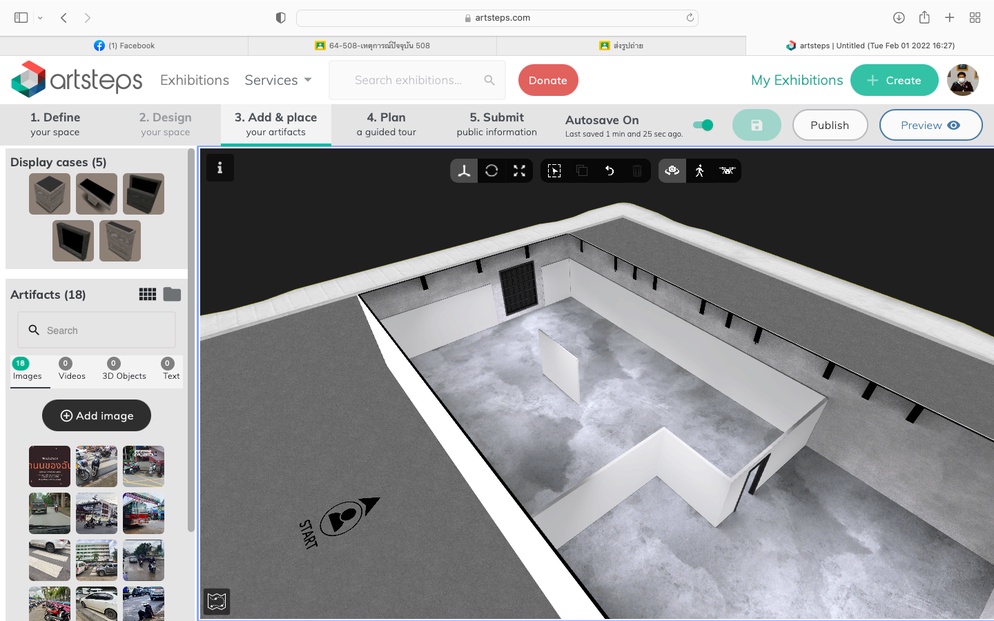Switch to the Videos artifacts tab
Screen dimensions: 994x621
tap(71, 370)
